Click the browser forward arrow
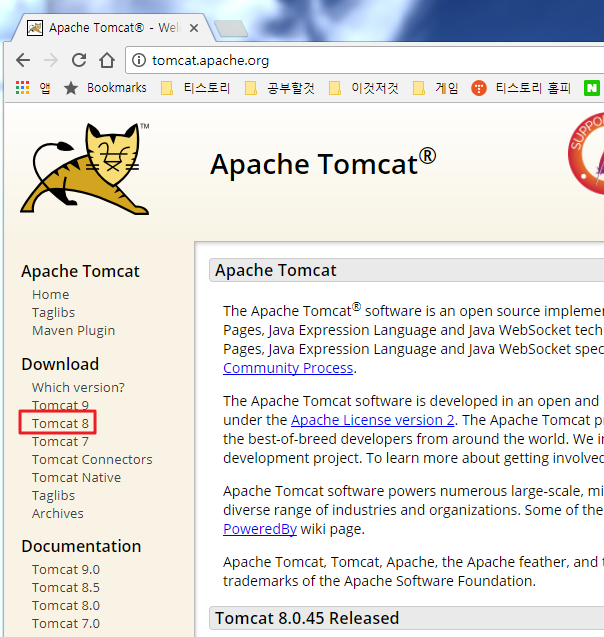The height and width of the screenshot is (637, 604). pyautogui.click(x=51, y=61)
